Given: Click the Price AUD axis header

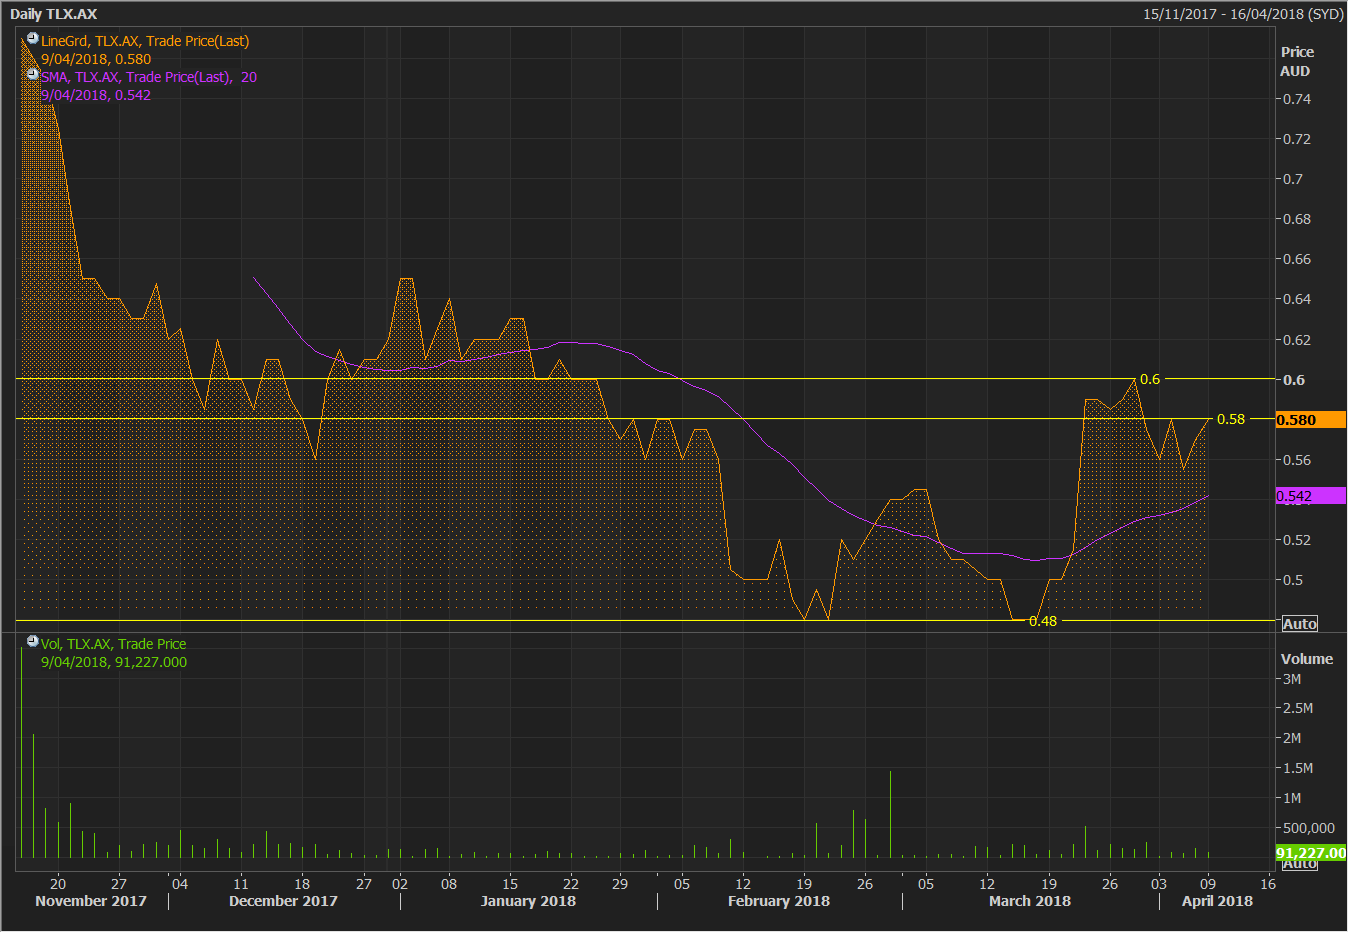Looking at the screenshot, I should point(1297,61).
